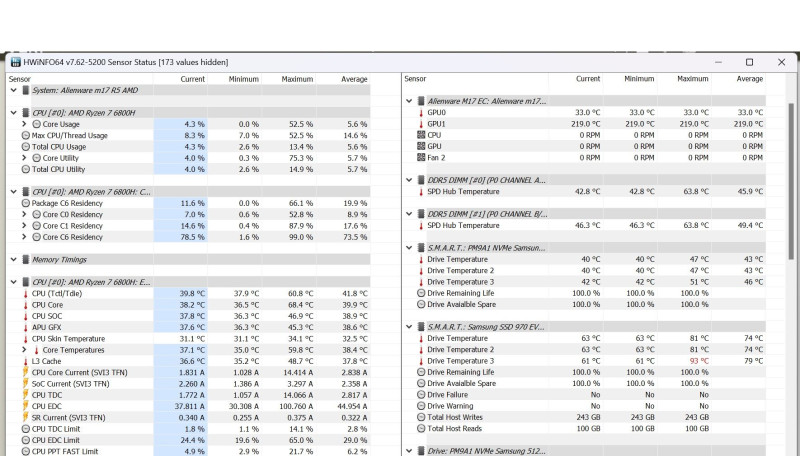This screenshot has width=800, height=456.
Task: Click the circle icon beside CPU TDC Limit
Action: [26, 429]
